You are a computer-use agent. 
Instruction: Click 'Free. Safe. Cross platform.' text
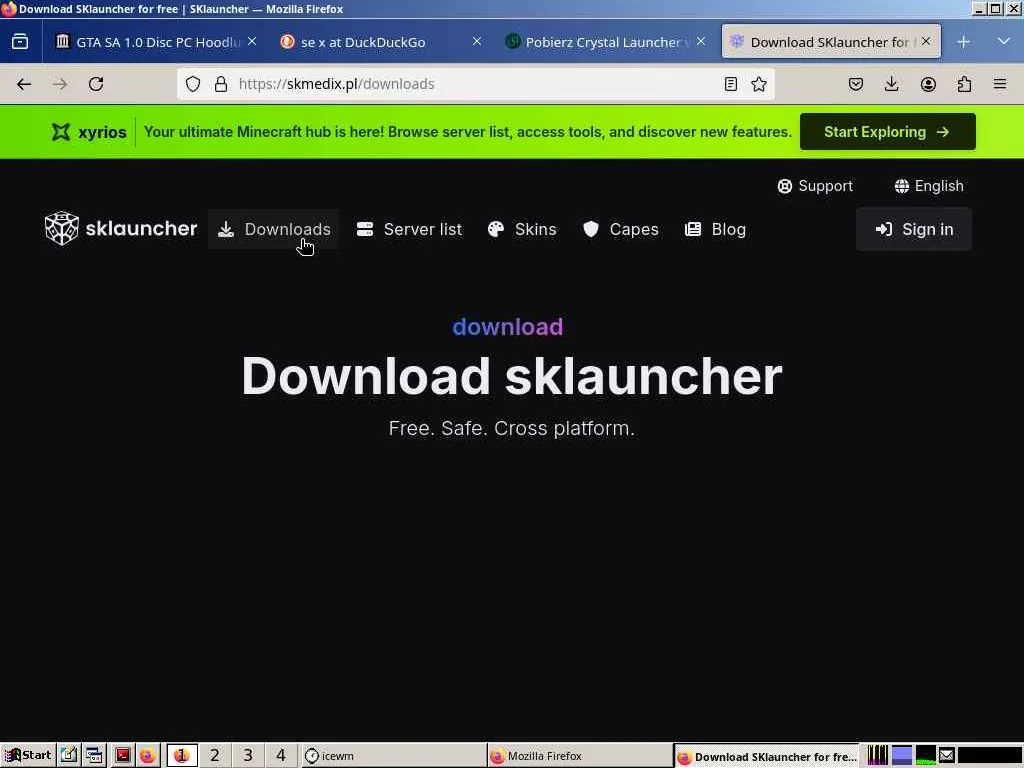[x=511, y=428]
